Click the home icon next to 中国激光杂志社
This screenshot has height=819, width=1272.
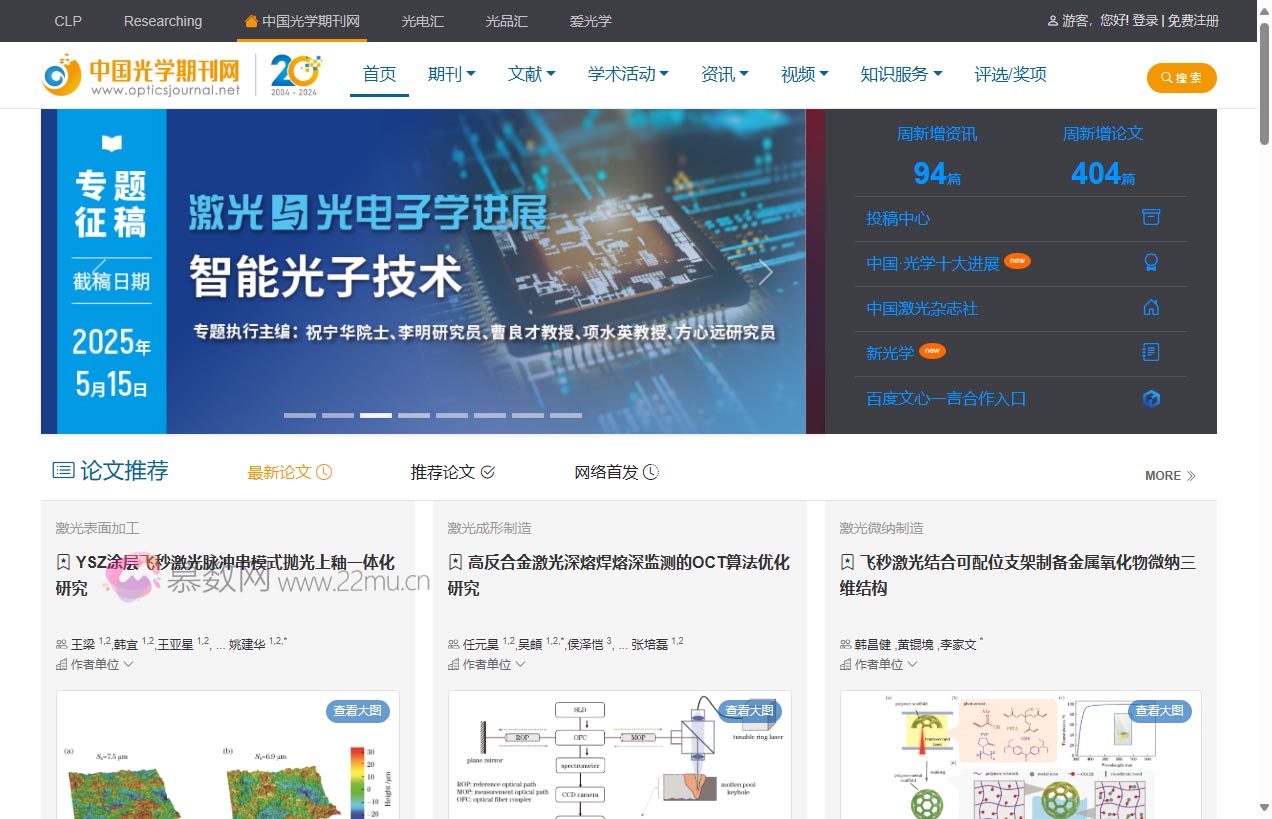(x=1151, y=308)
